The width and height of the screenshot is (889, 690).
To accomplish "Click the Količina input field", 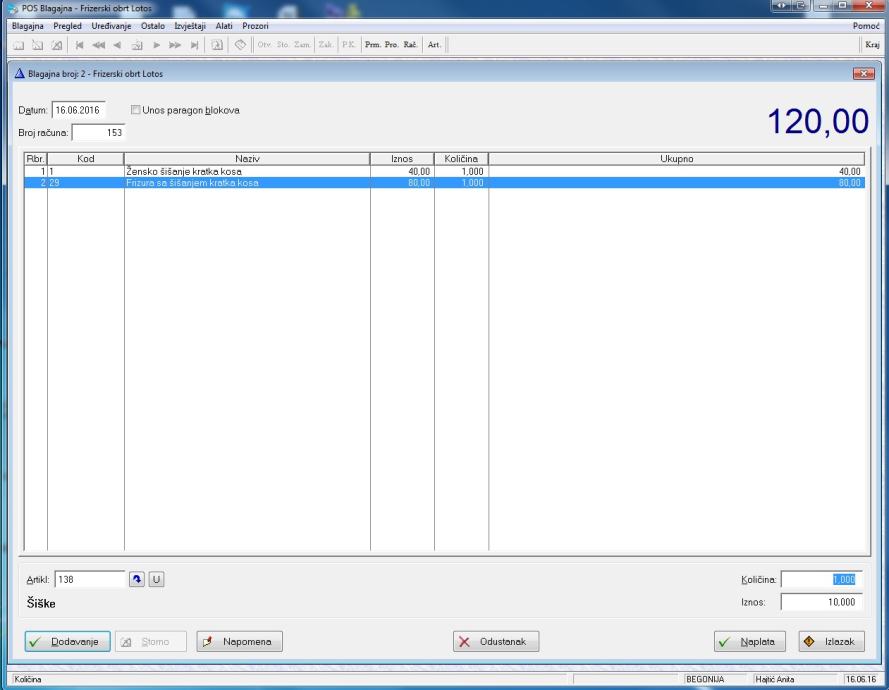I will coord(822,579).
